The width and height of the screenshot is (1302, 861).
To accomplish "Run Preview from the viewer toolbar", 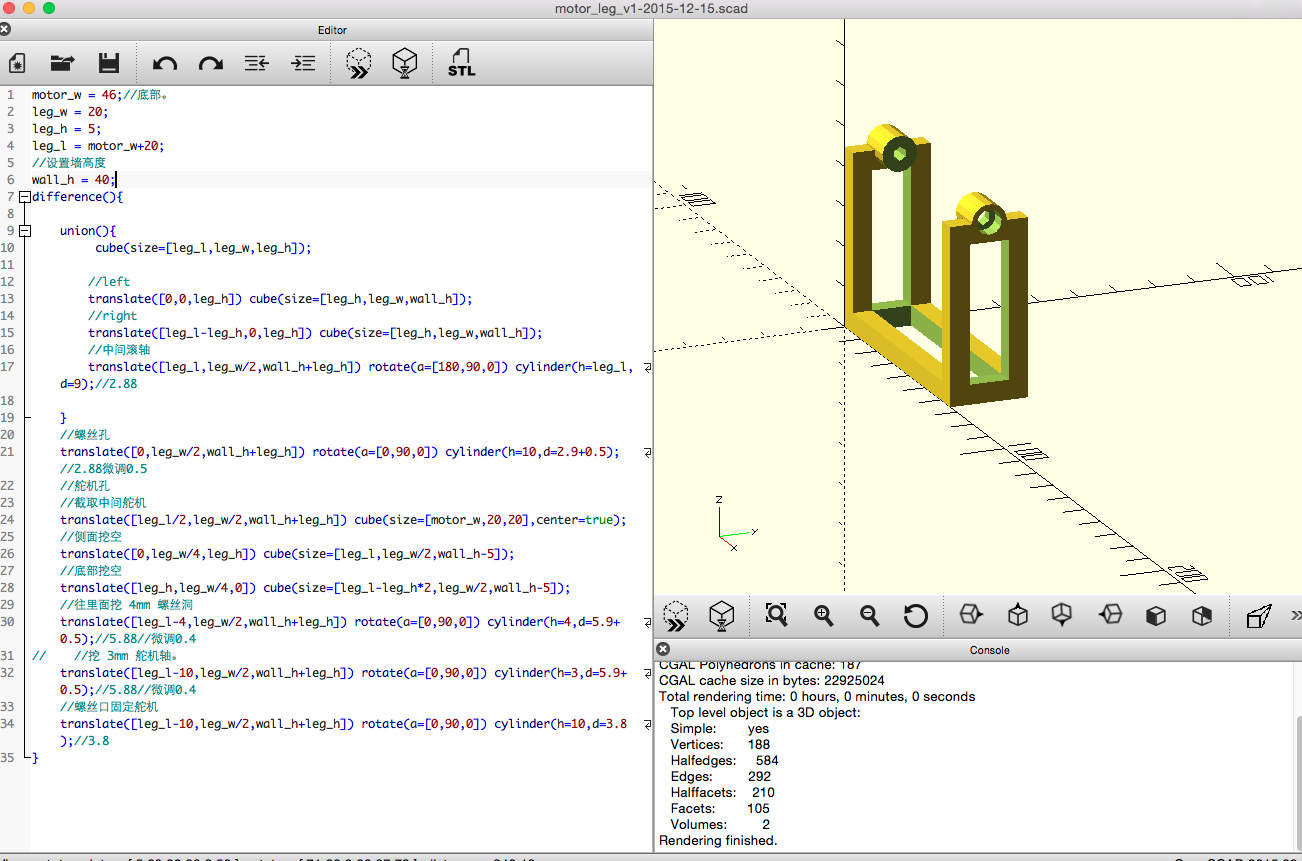I will tap(676, 615).
